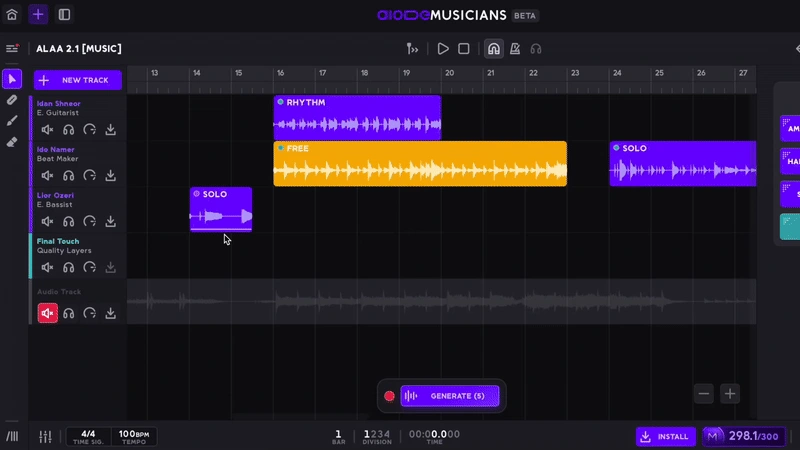The height and width of the screenshot is (450, 800).
Task: Click the home icon
Action: pyautogui.click(x=12, y=15)
